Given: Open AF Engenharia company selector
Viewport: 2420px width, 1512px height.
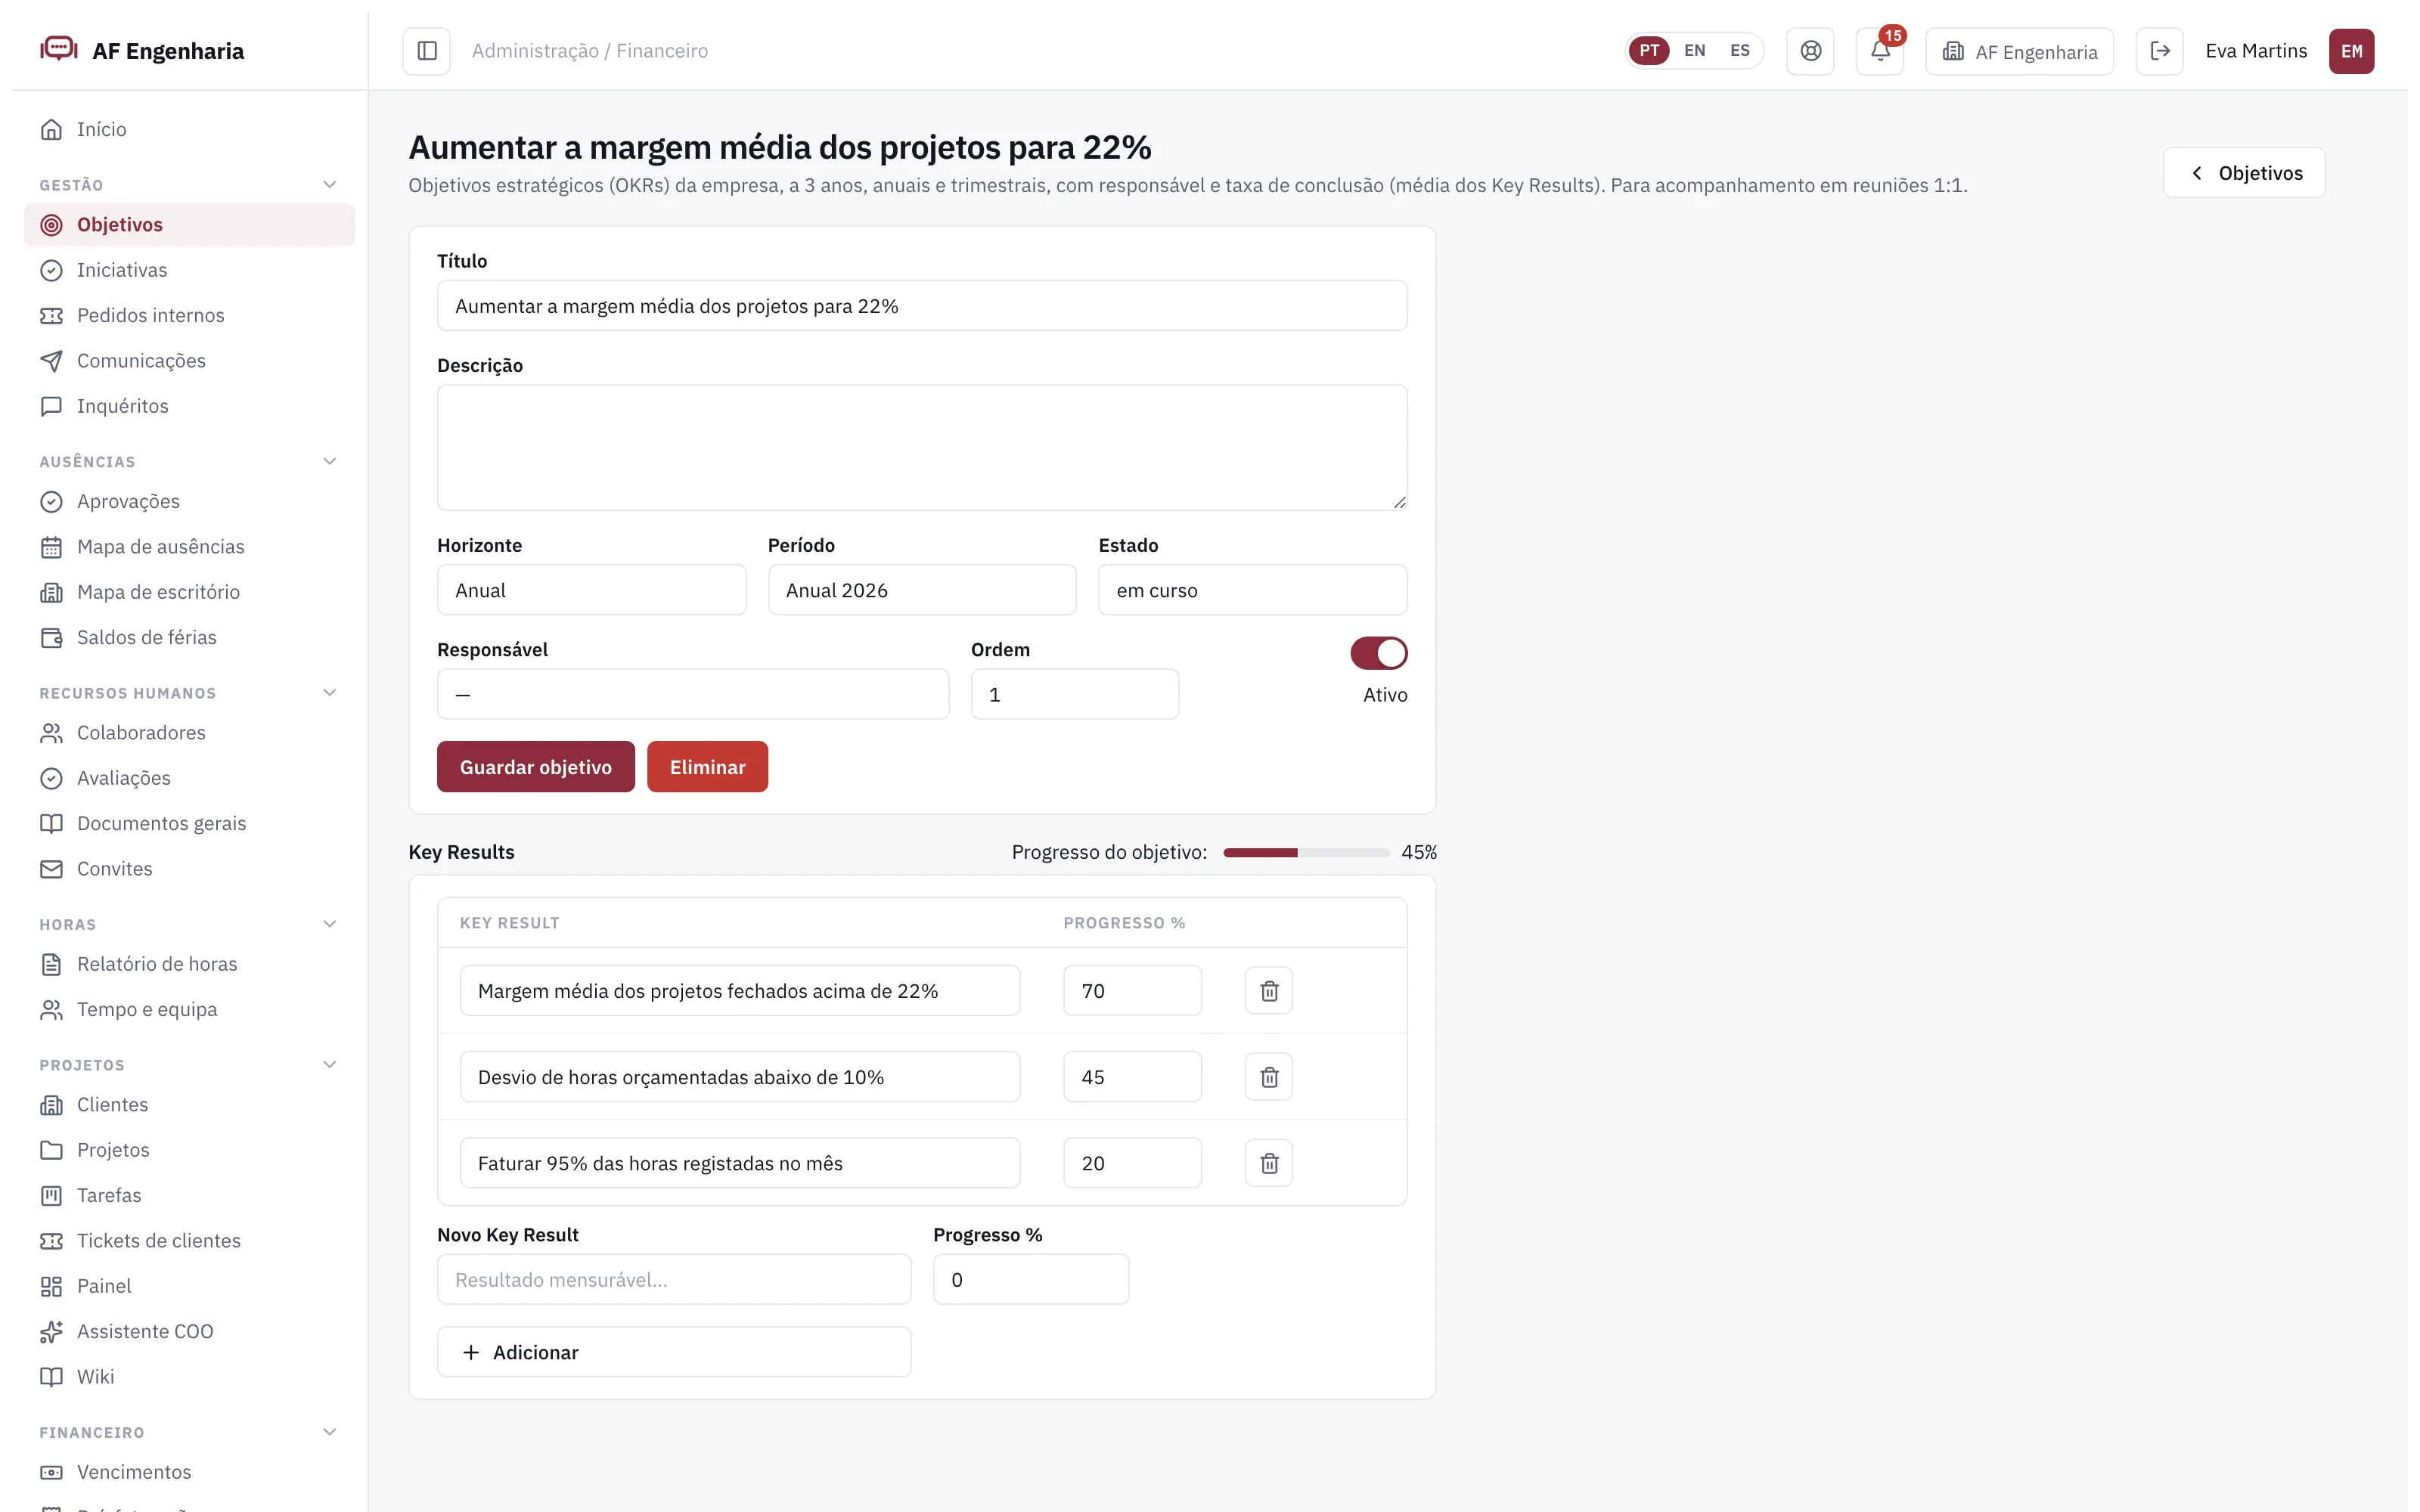Looking at the screenshot, I should pos(2019,51).
